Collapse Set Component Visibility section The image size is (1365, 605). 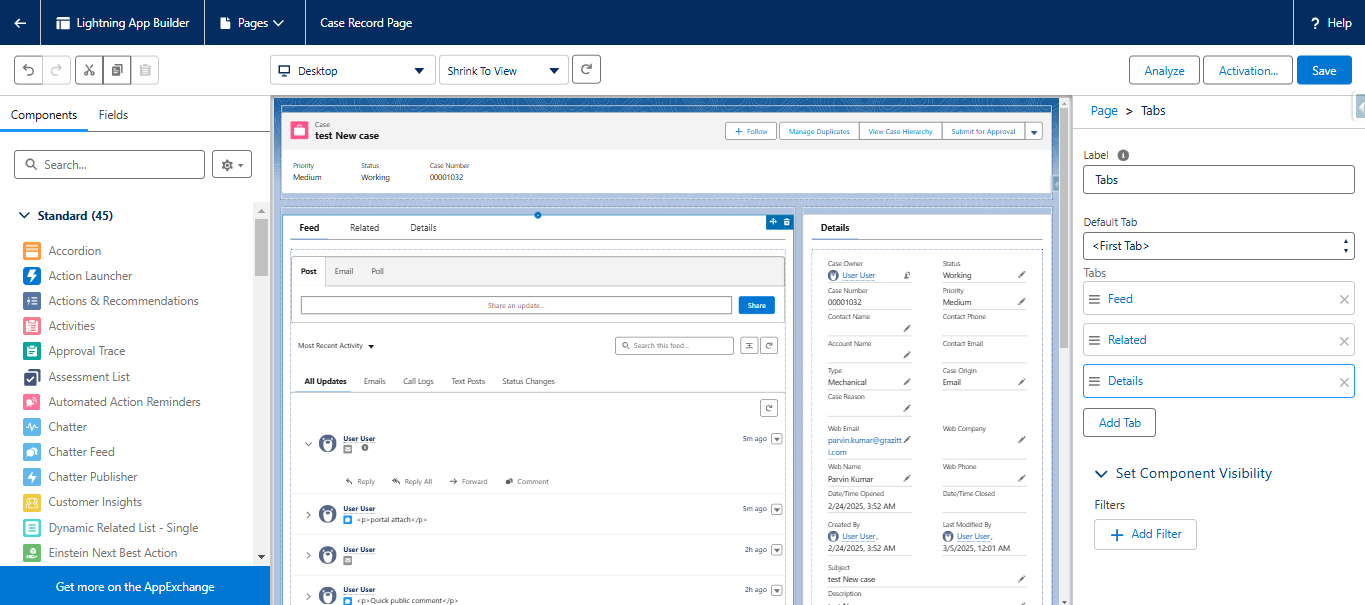pos(1101,474)
